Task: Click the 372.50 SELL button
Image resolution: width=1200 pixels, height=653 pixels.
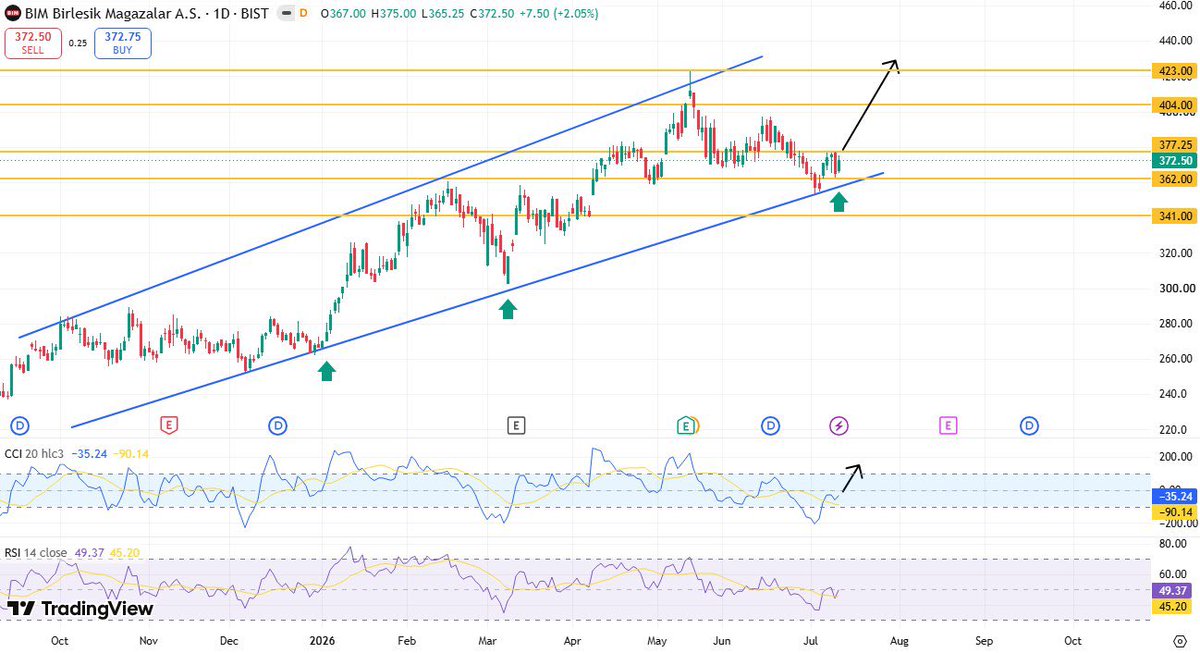Action: [x=33, y=43]
